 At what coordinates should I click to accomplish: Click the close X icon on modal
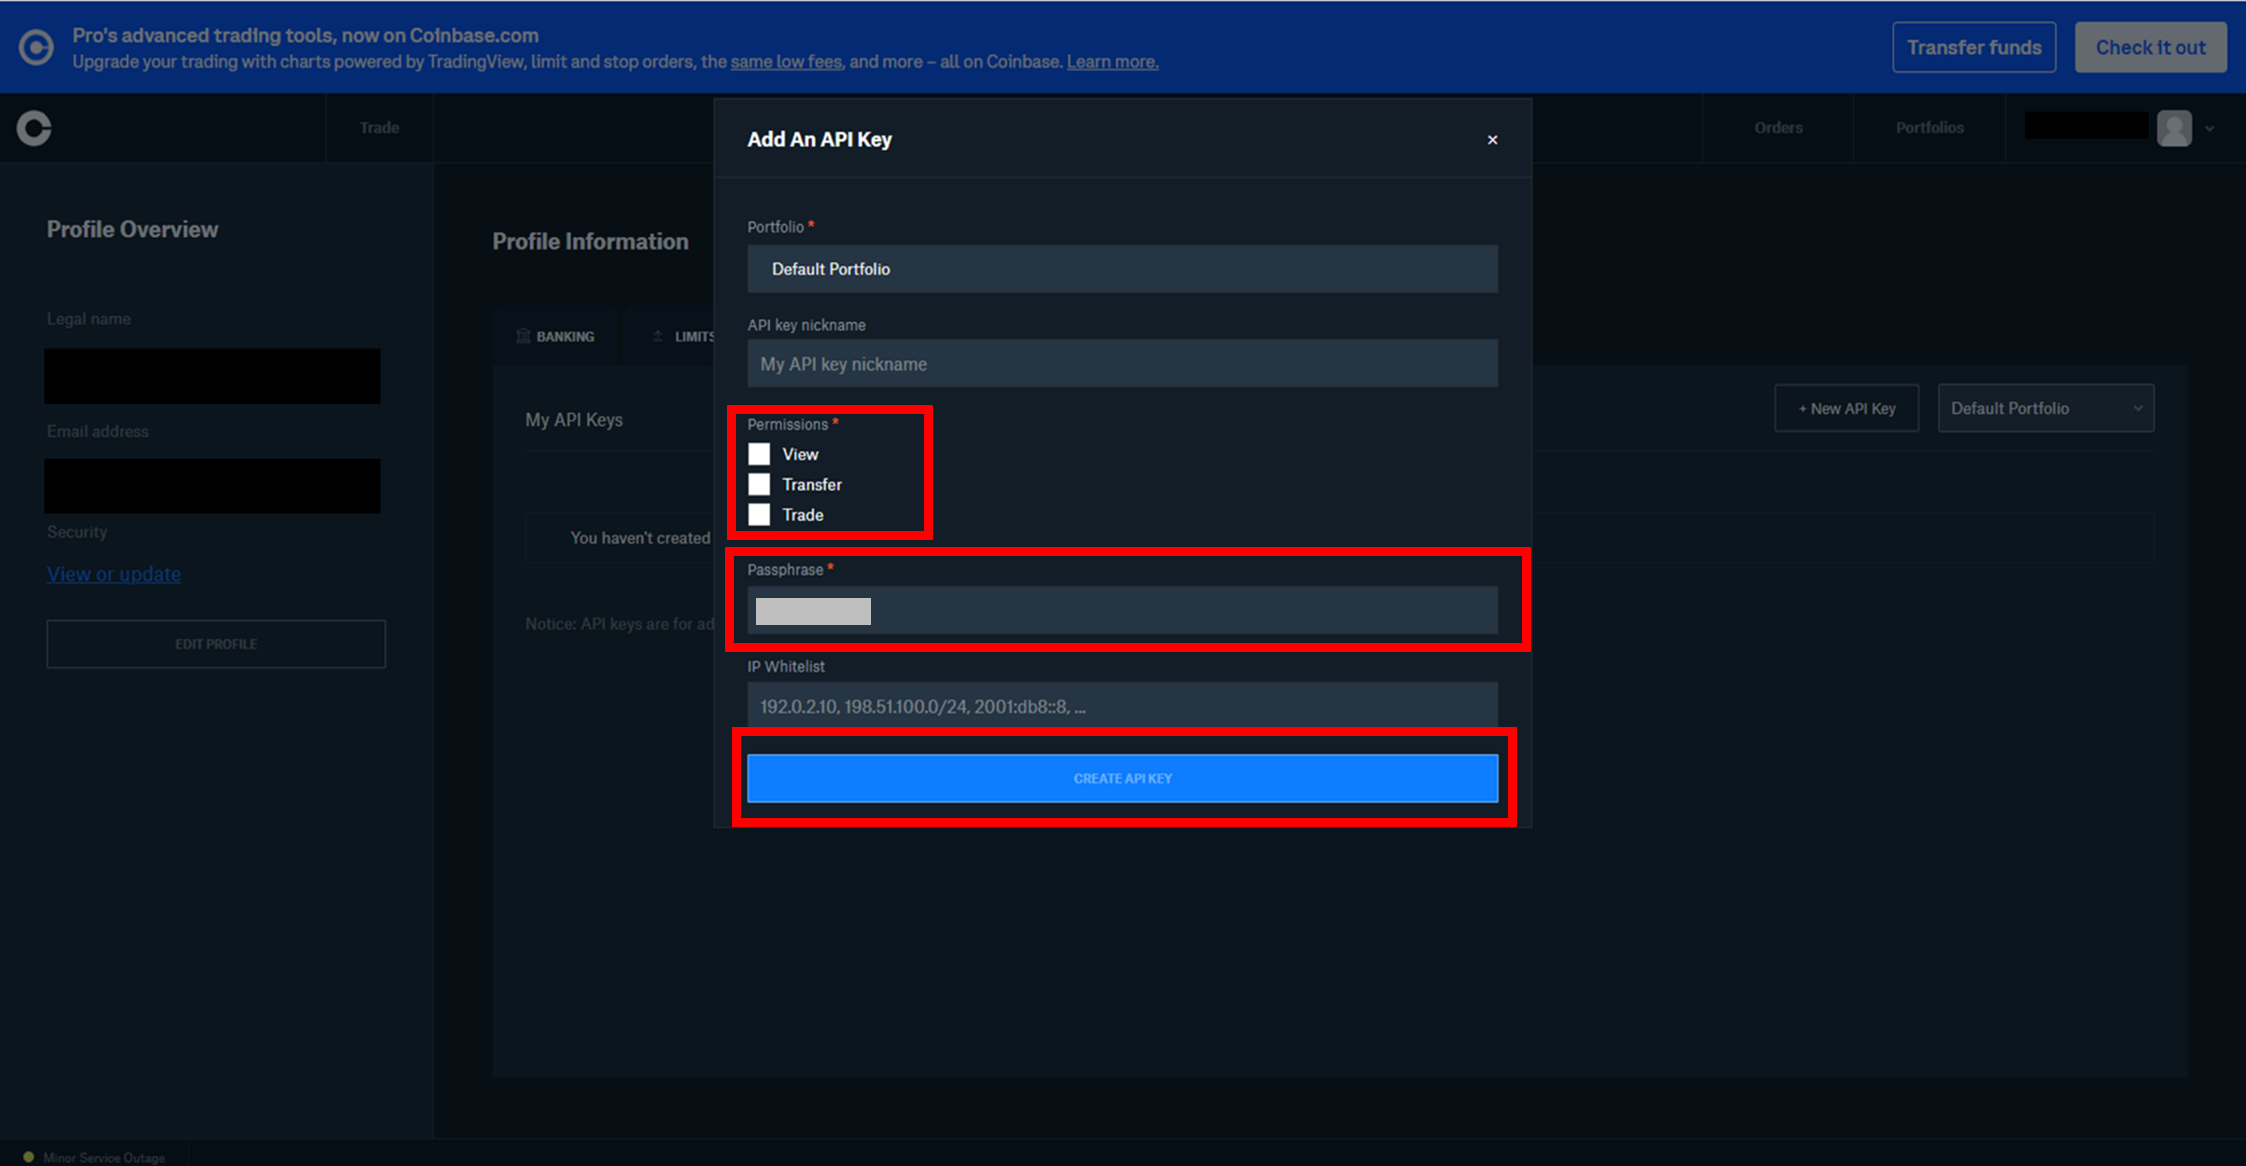point(1491,140)
